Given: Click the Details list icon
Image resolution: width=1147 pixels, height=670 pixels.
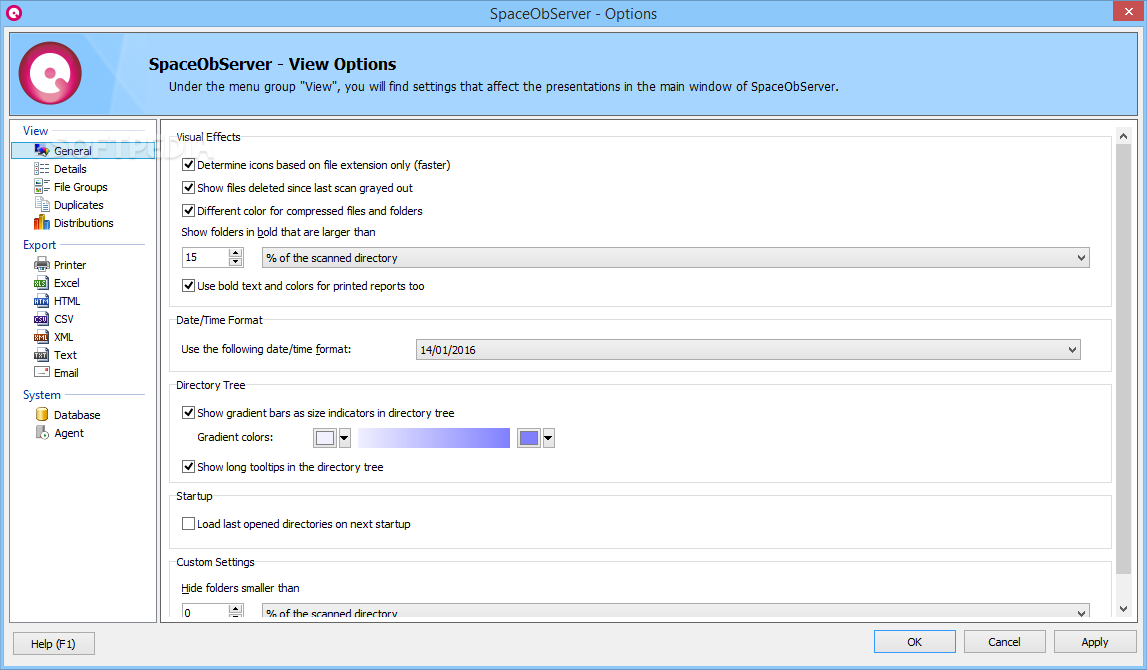Looking at the screenshot, I should [x=42, y=168].
